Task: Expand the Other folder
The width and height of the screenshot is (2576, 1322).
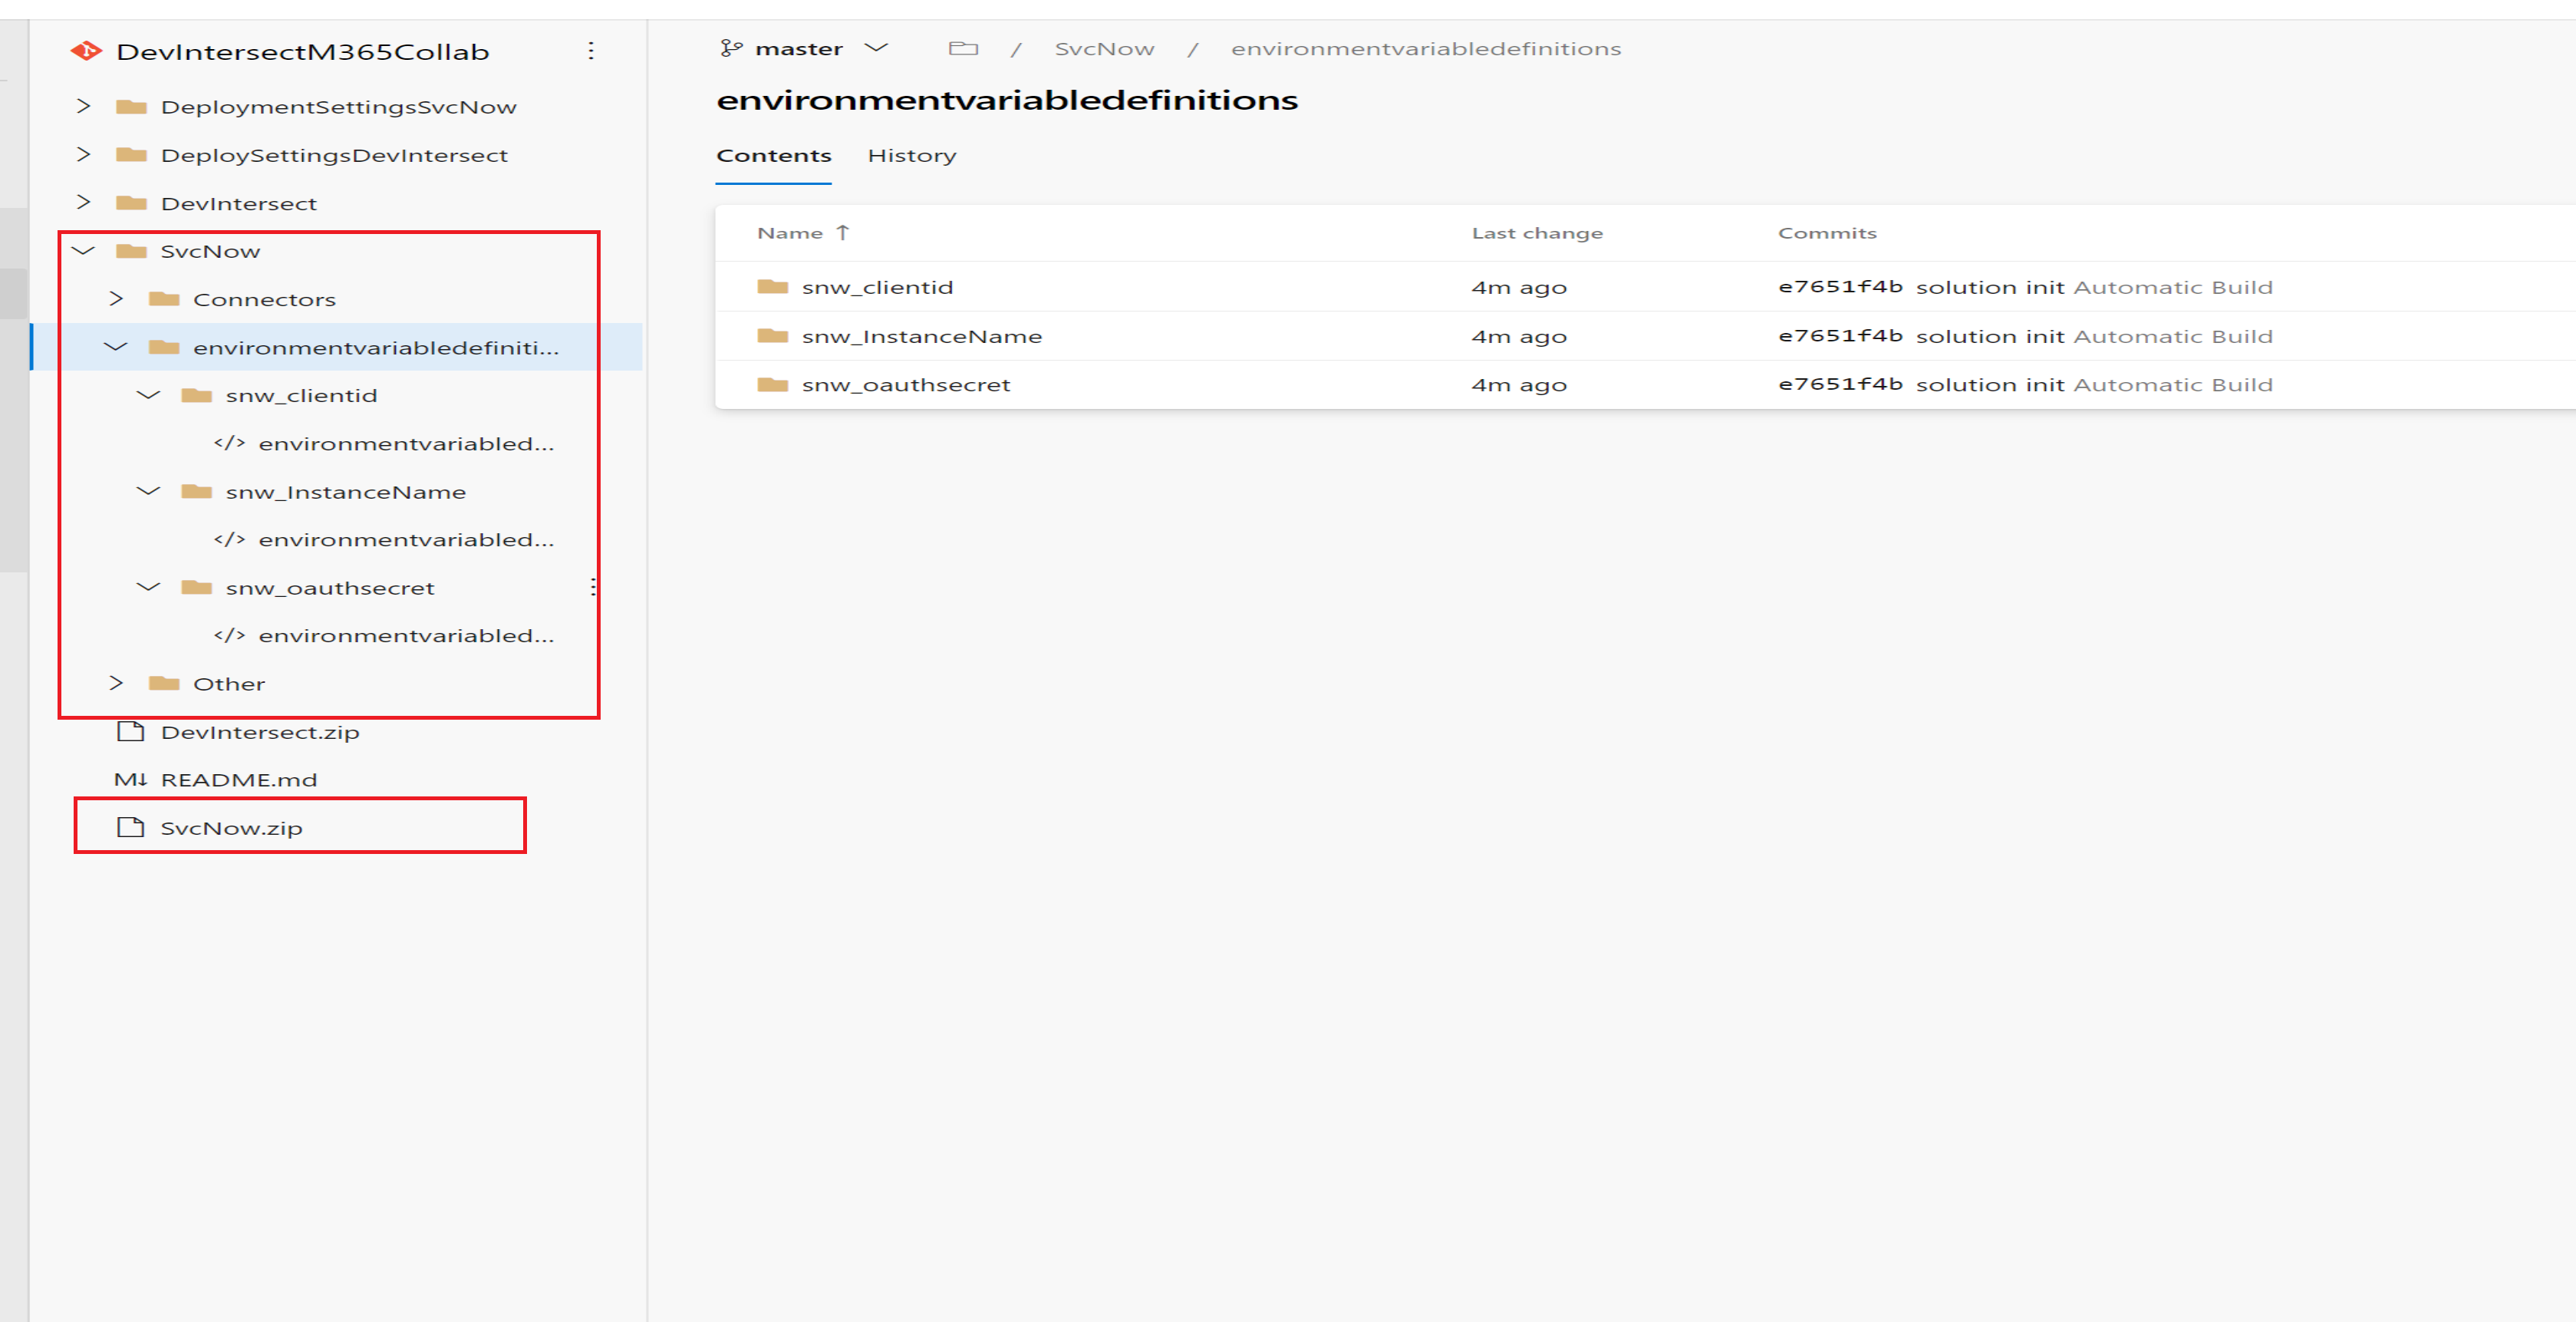Action: pos(116,683)
